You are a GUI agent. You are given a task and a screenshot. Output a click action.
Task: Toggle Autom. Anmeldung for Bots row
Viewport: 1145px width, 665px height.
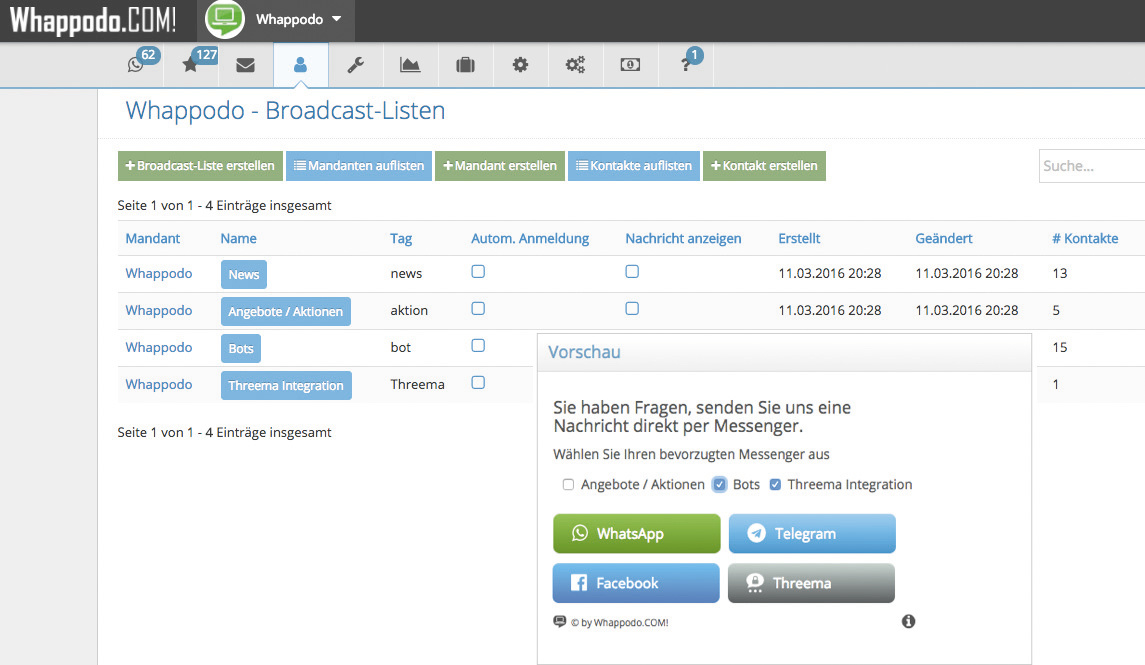(x=478, y=345)
